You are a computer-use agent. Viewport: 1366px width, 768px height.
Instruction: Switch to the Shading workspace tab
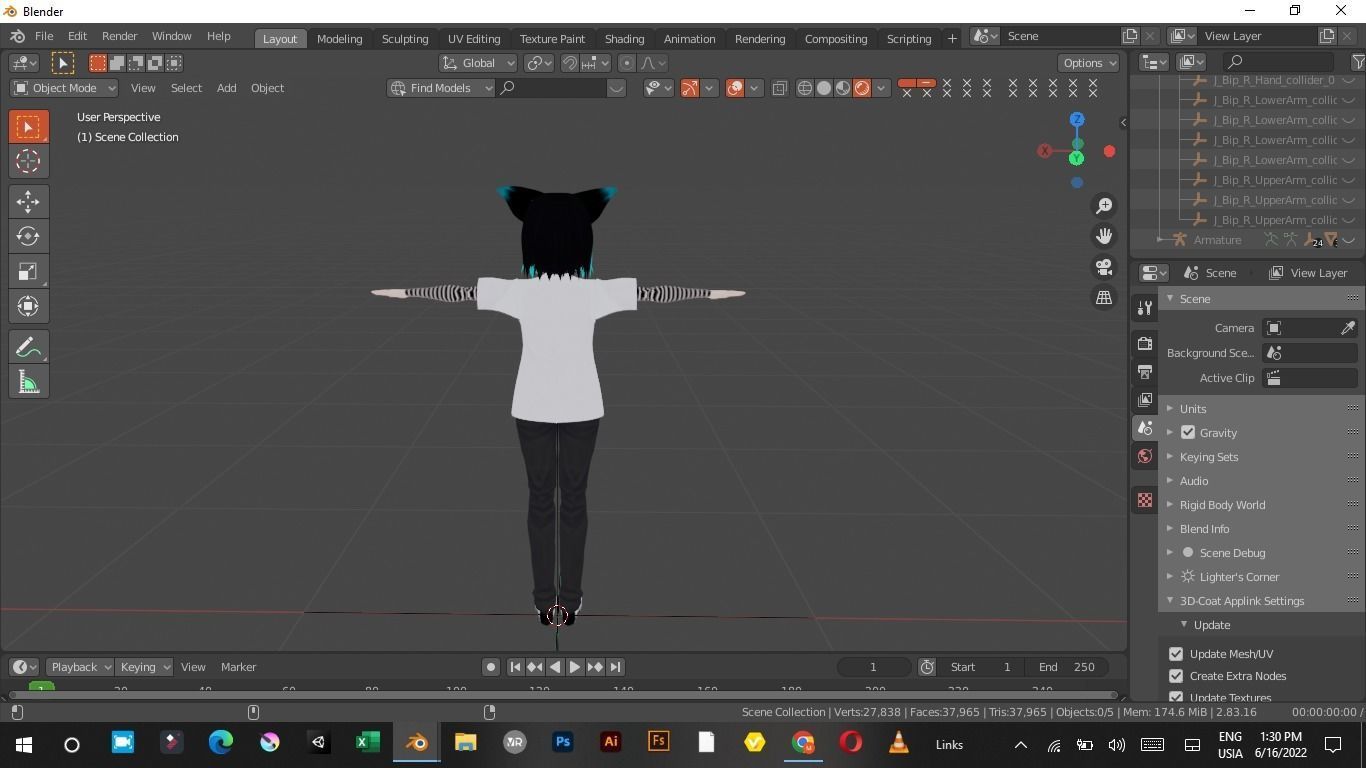pyautogui.click(x=623, y=38)
